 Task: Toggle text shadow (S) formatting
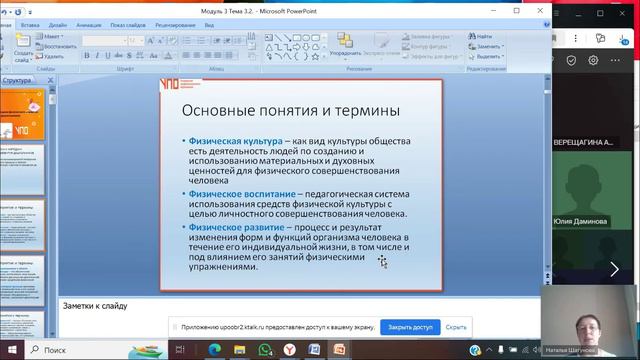[129, 56]
